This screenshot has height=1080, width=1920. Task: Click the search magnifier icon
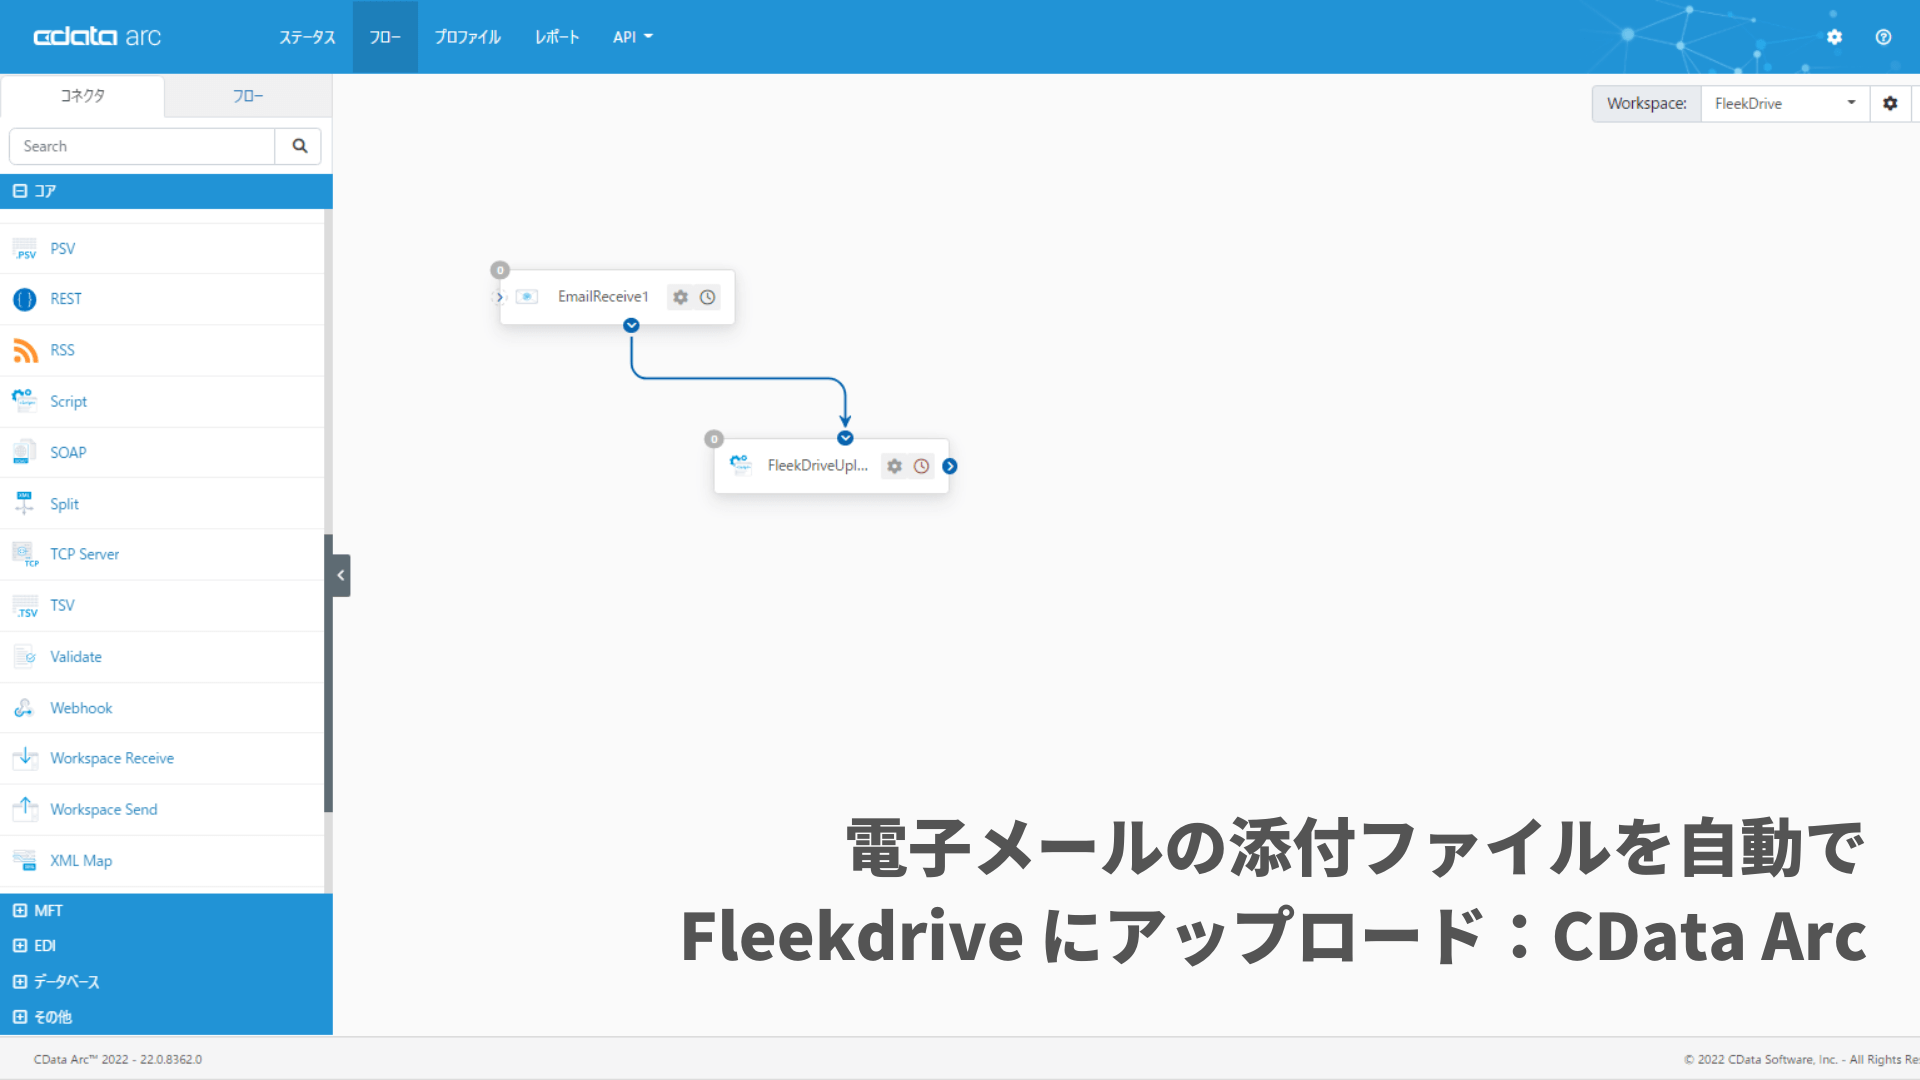point(298,146)
